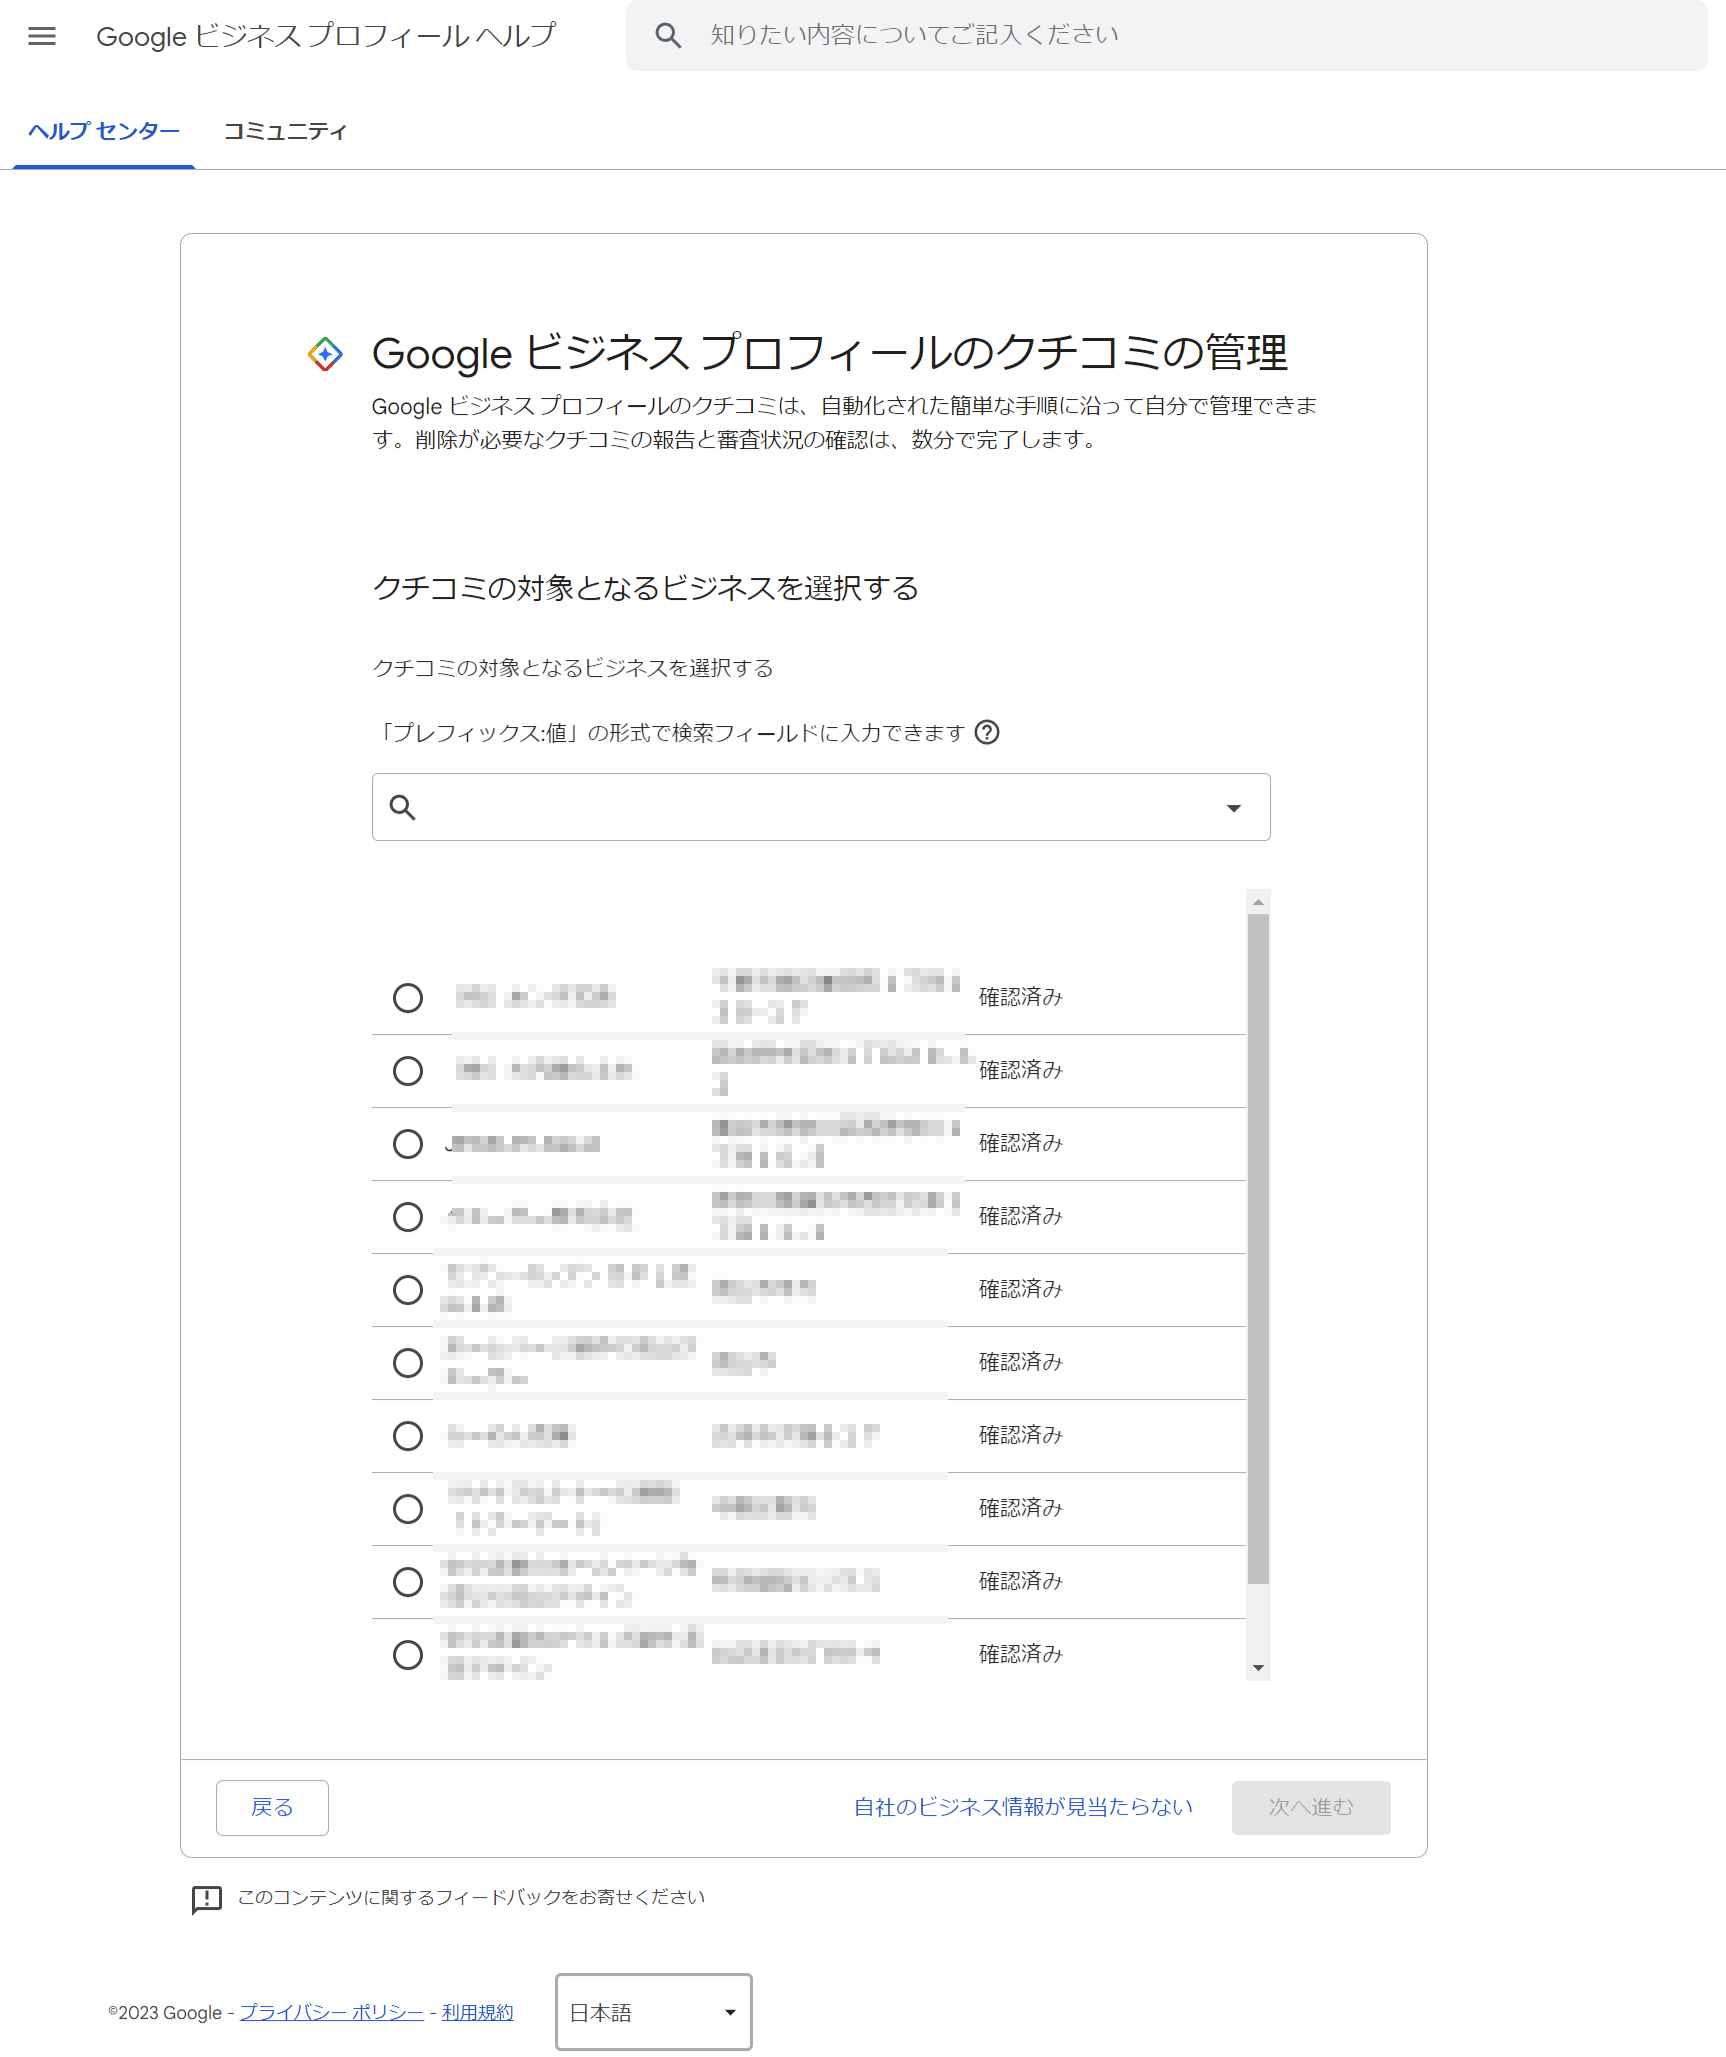Click the search magnifier icon in header
Screen dimensions: 1726x2057
pos(668,36)
